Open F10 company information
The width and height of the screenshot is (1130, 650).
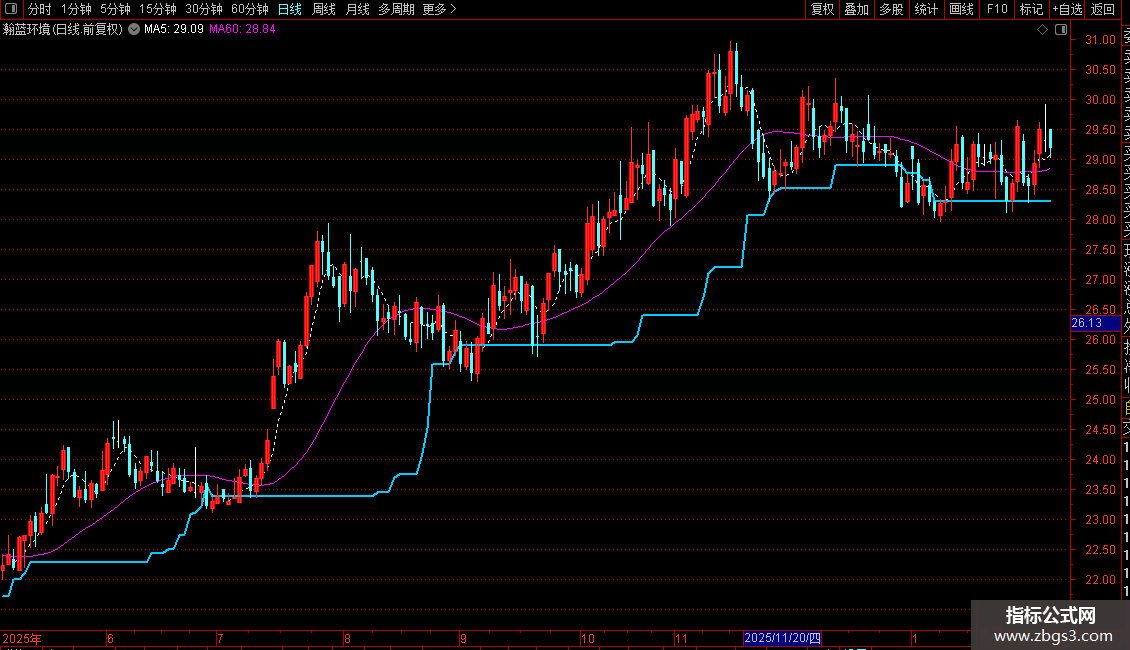tap(997, 9)
